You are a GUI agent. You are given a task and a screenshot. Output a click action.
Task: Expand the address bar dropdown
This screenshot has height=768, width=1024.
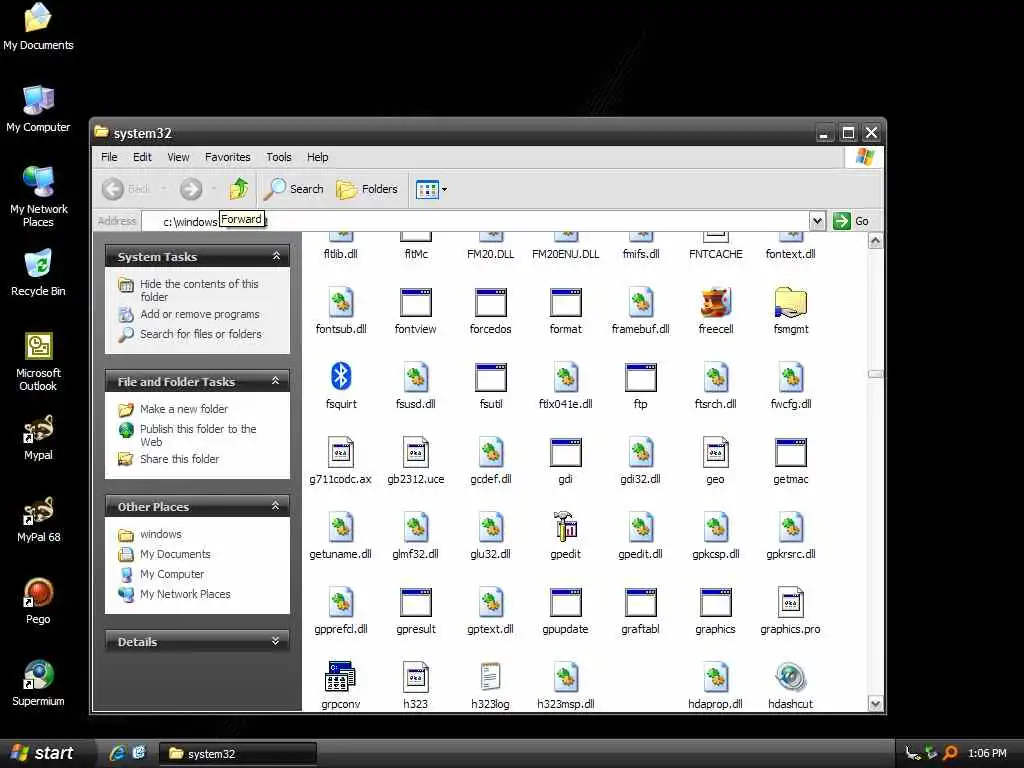(817, 221)
